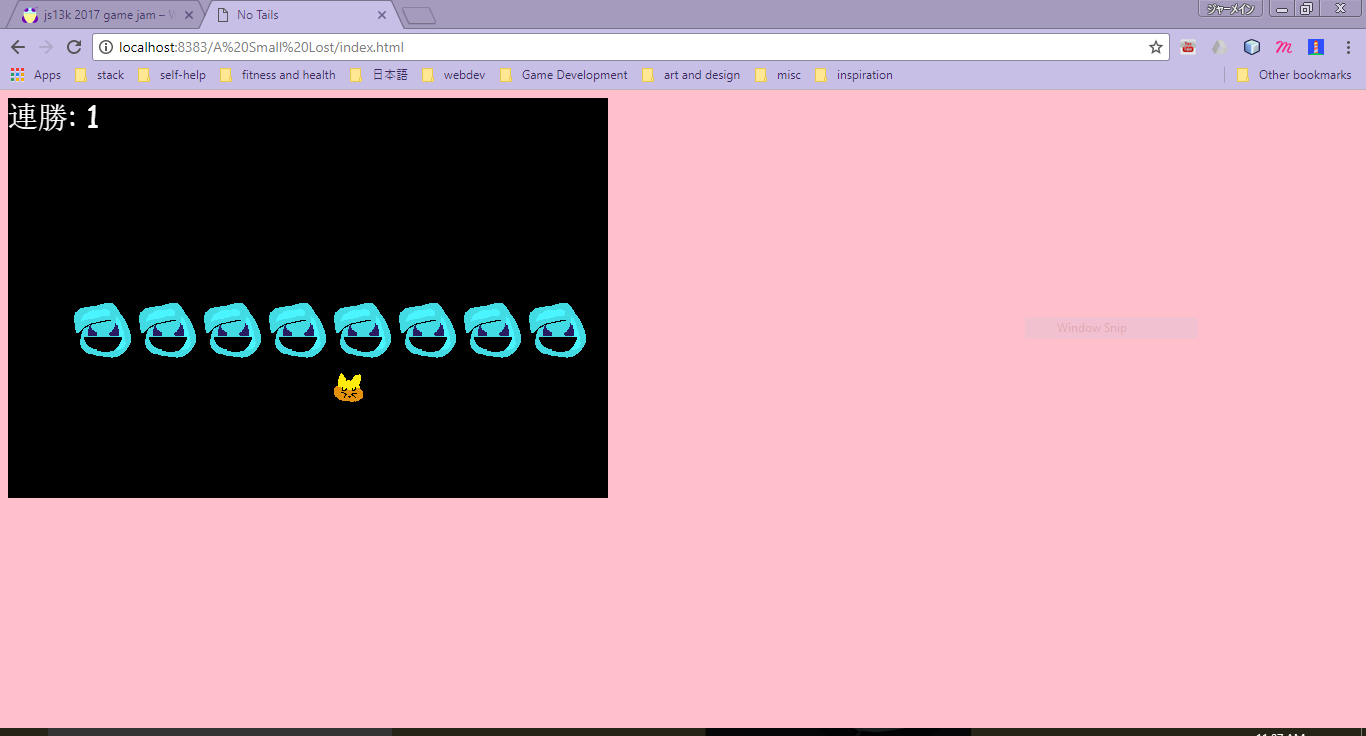Restore down the Chrome window
Image resolution: width=1366 pixels, height=736 pixels.
coord(1306,9)
